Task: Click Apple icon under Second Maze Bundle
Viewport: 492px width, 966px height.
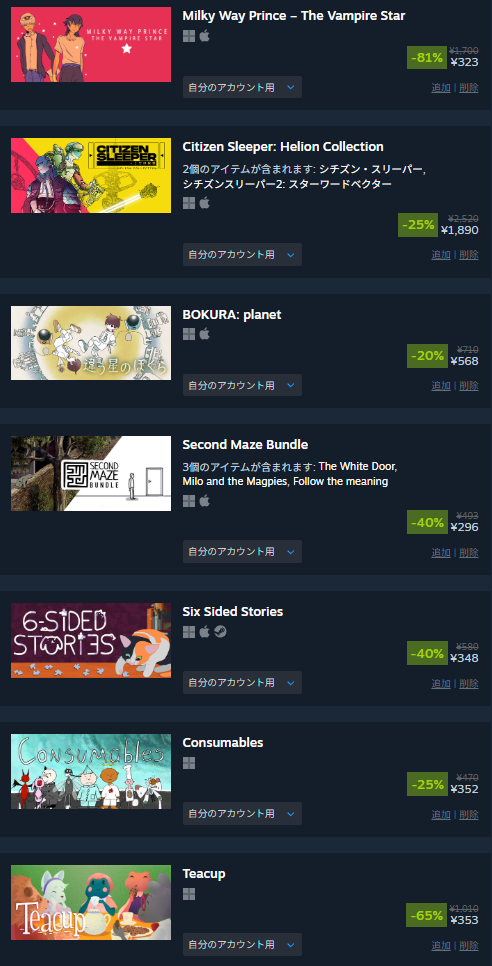Action: click(x=204, y=500)
